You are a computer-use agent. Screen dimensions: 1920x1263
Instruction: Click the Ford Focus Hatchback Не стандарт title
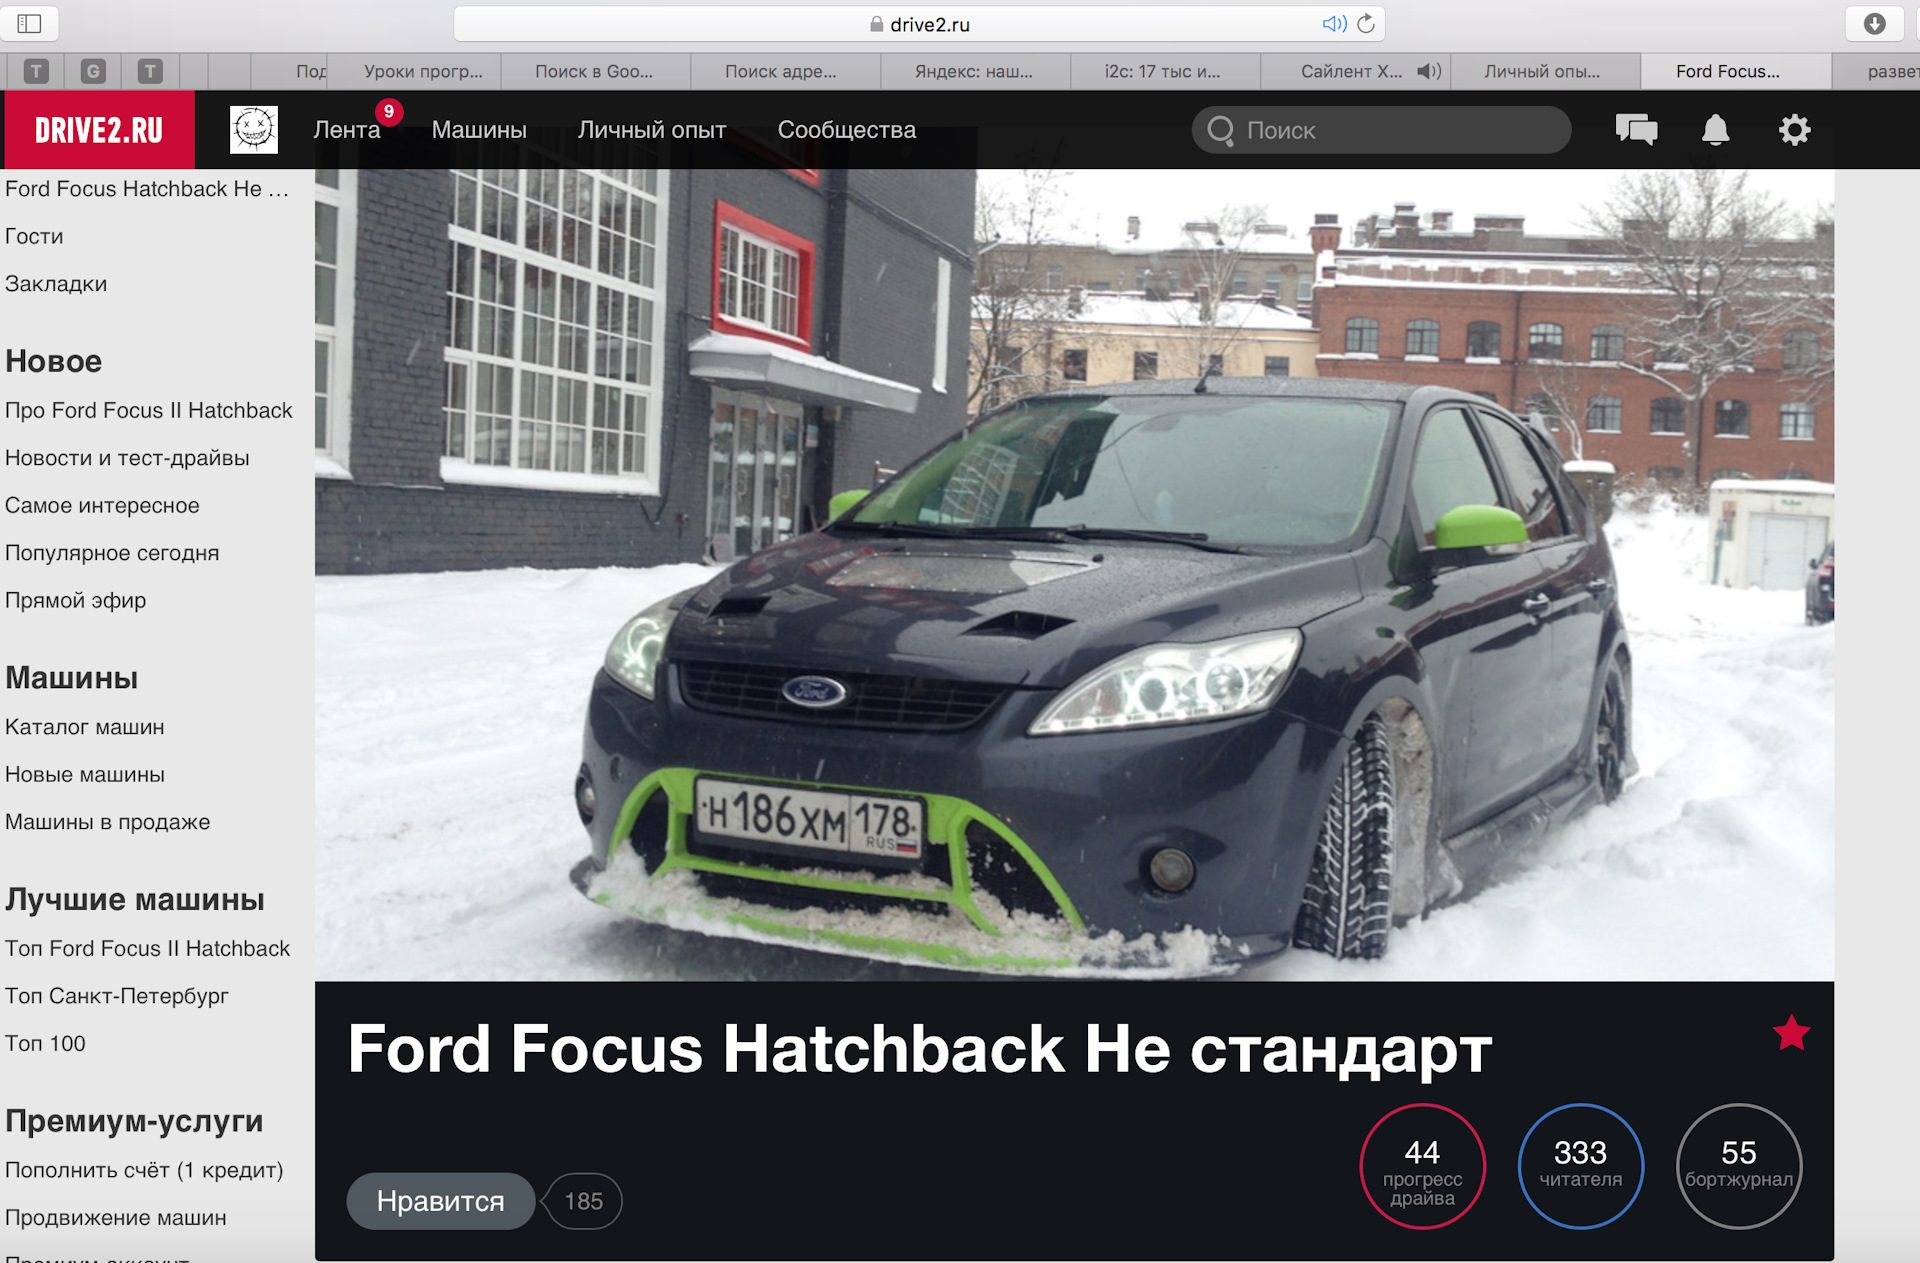(x=919, y=1050)
